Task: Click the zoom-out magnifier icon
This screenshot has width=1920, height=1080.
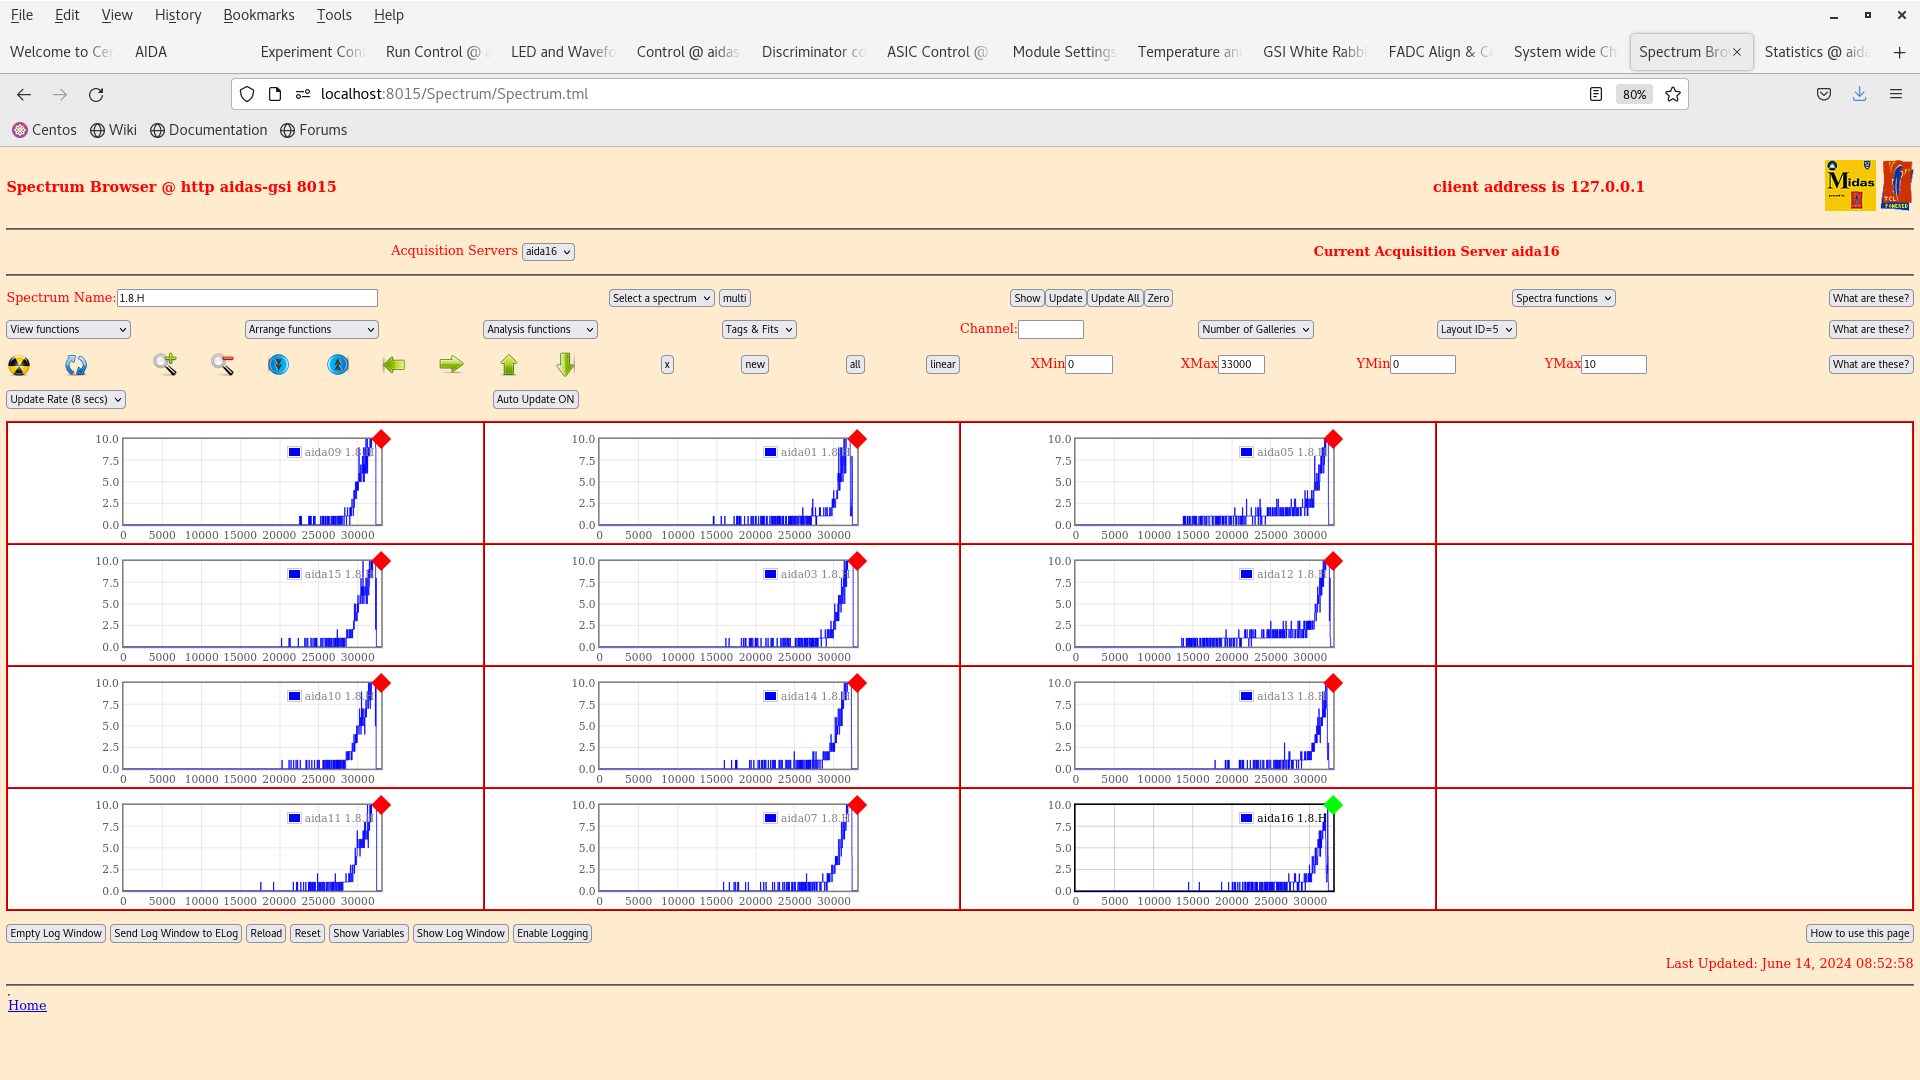Action: [x=223, y=364]
